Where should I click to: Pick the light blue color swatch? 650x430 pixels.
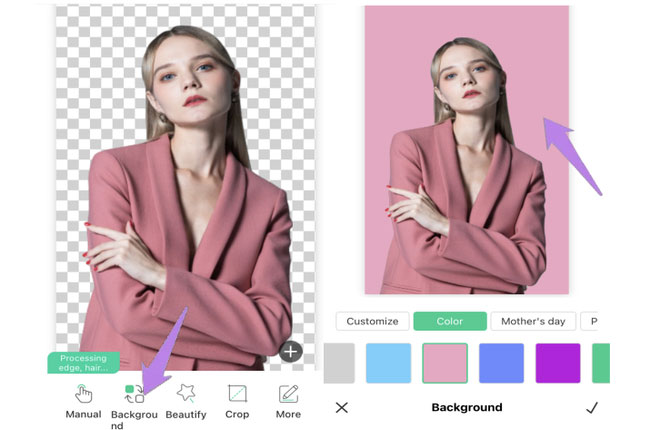pos(388,363)
